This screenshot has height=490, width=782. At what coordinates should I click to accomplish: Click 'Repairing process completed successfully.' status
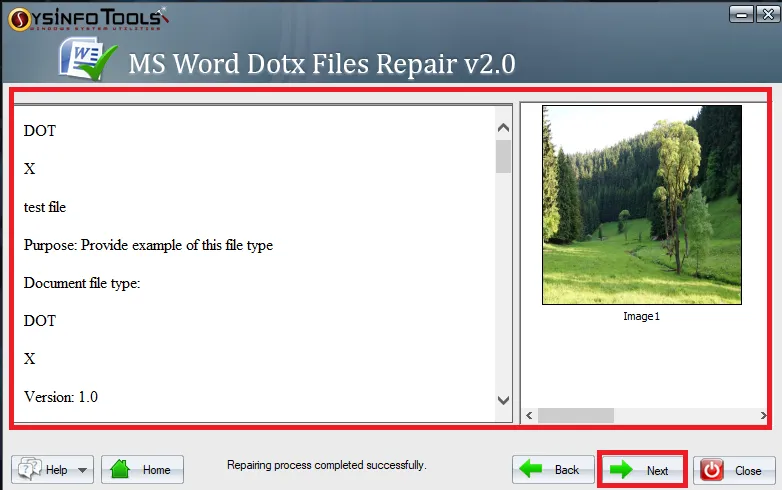point(327,465)
